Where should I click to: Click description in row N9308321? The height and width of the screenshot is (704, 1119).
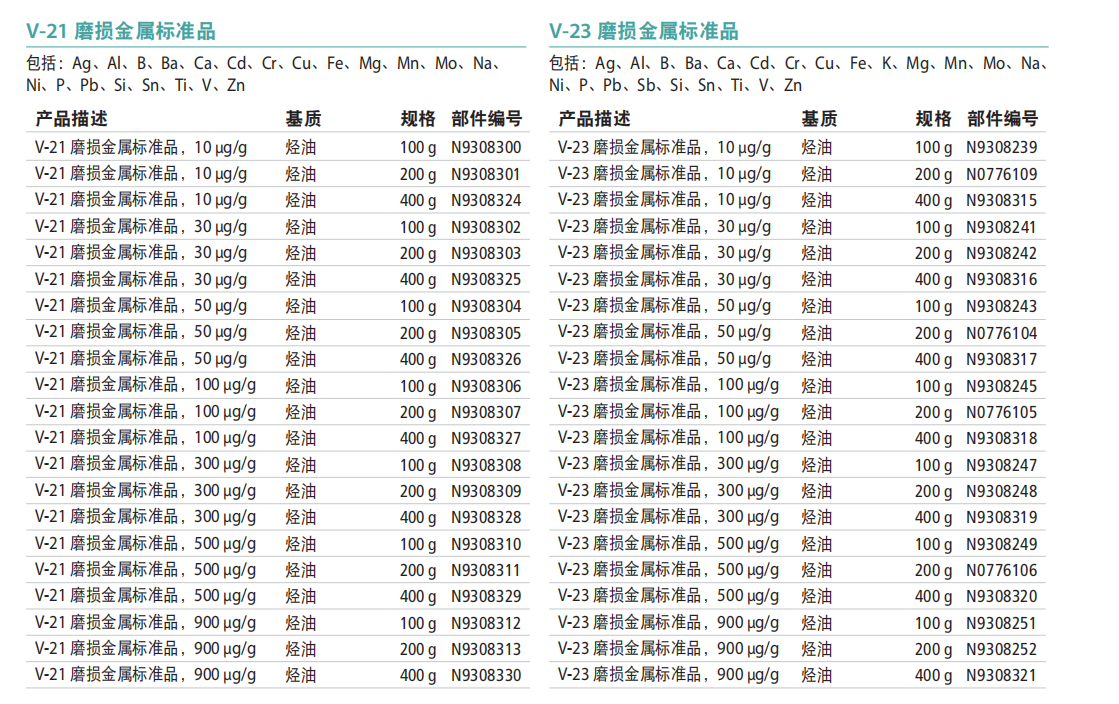[669, 675]
